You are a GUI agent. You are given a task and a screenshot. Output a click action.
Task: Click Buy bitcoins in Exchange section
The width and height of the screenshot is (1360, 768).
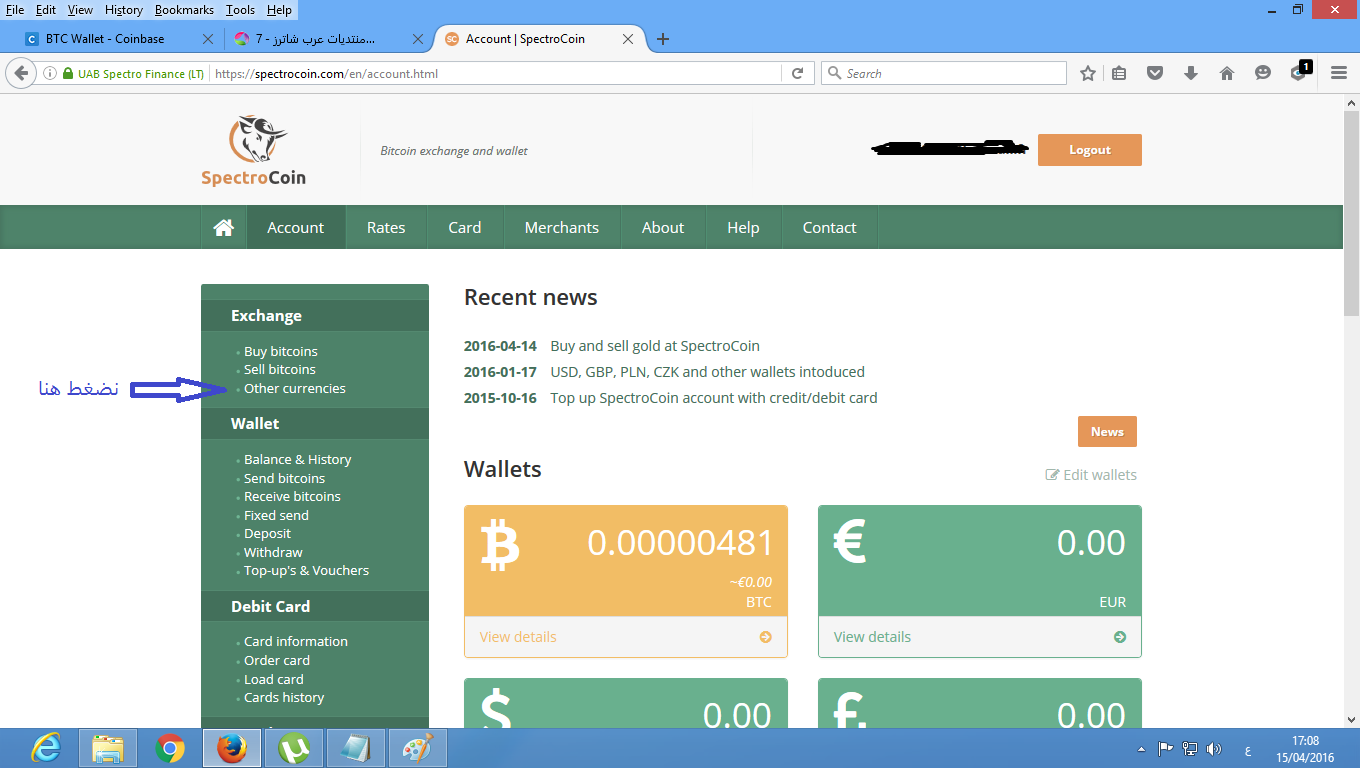click(280, 351)
